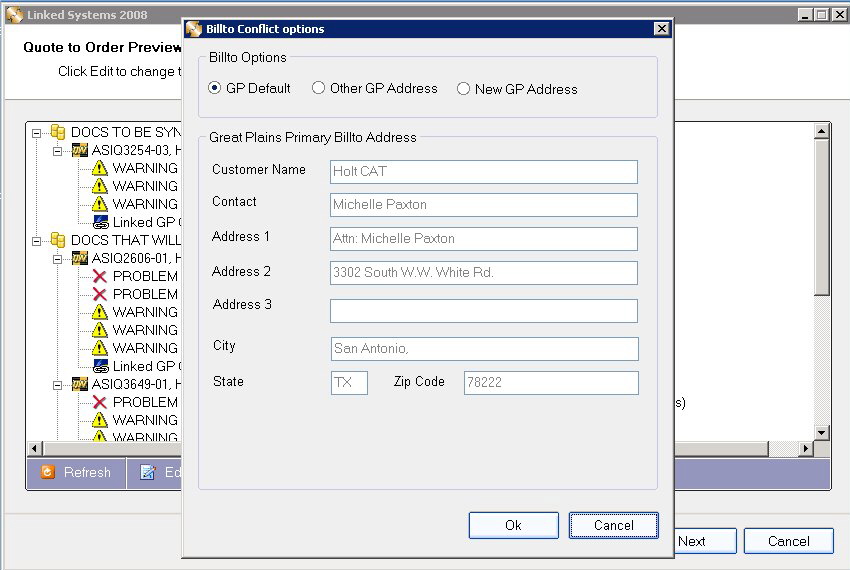The width and height of the screenshot is (850, 570).
Task: Collapse the ASIQ3254-03 tree node
Action: (57, 151)
